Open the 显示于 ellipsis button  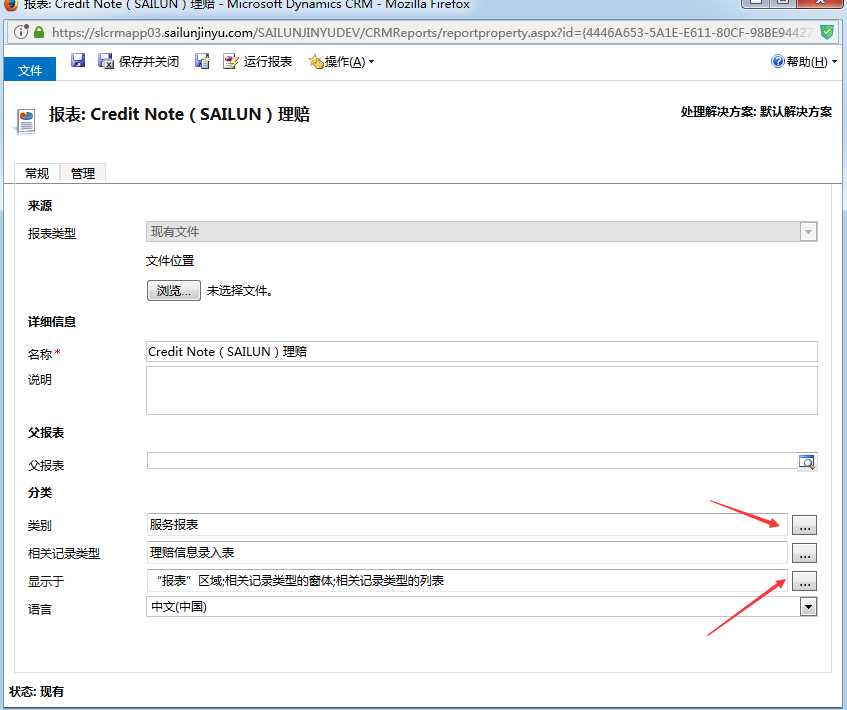point(804,581)
